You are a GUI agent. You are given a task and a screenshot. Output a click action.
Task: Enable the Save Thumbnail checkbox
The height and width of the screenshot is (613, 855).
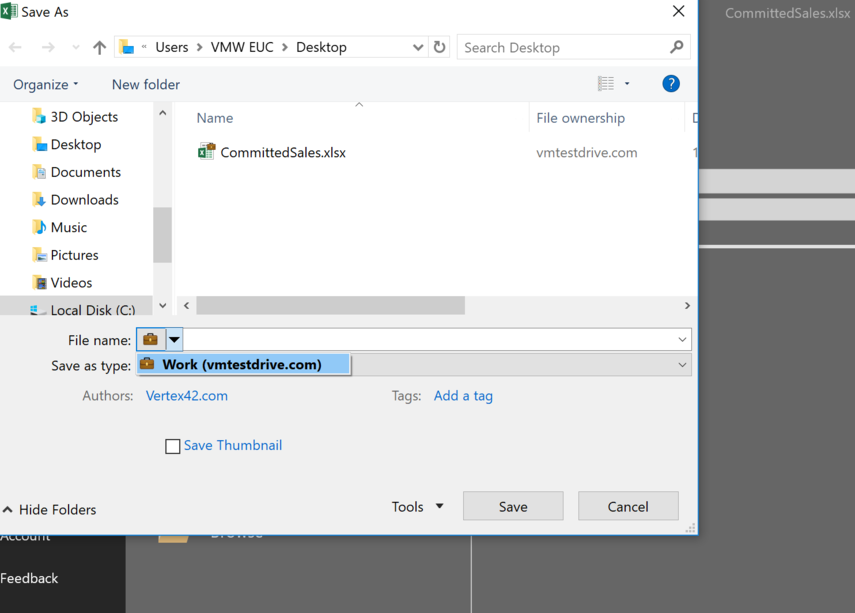coord(173,446)
